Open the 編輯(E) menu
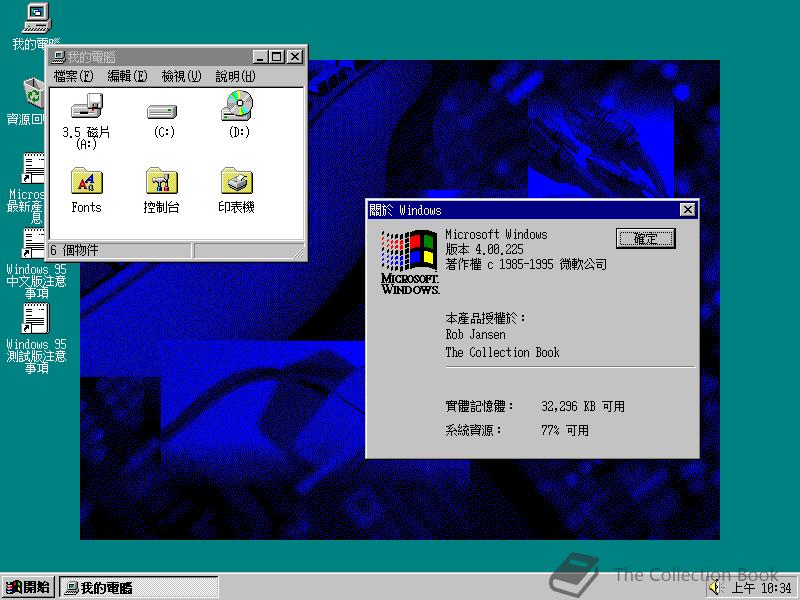This screenshot has width=800, height=600. coord(128,77)
